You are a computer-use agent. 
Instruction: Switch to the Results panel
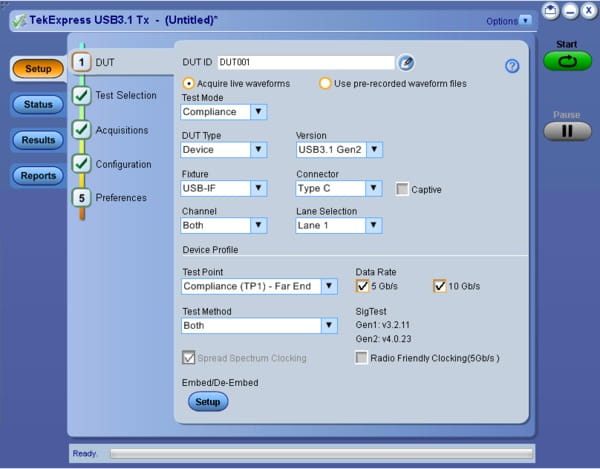[x=38, y=140]
